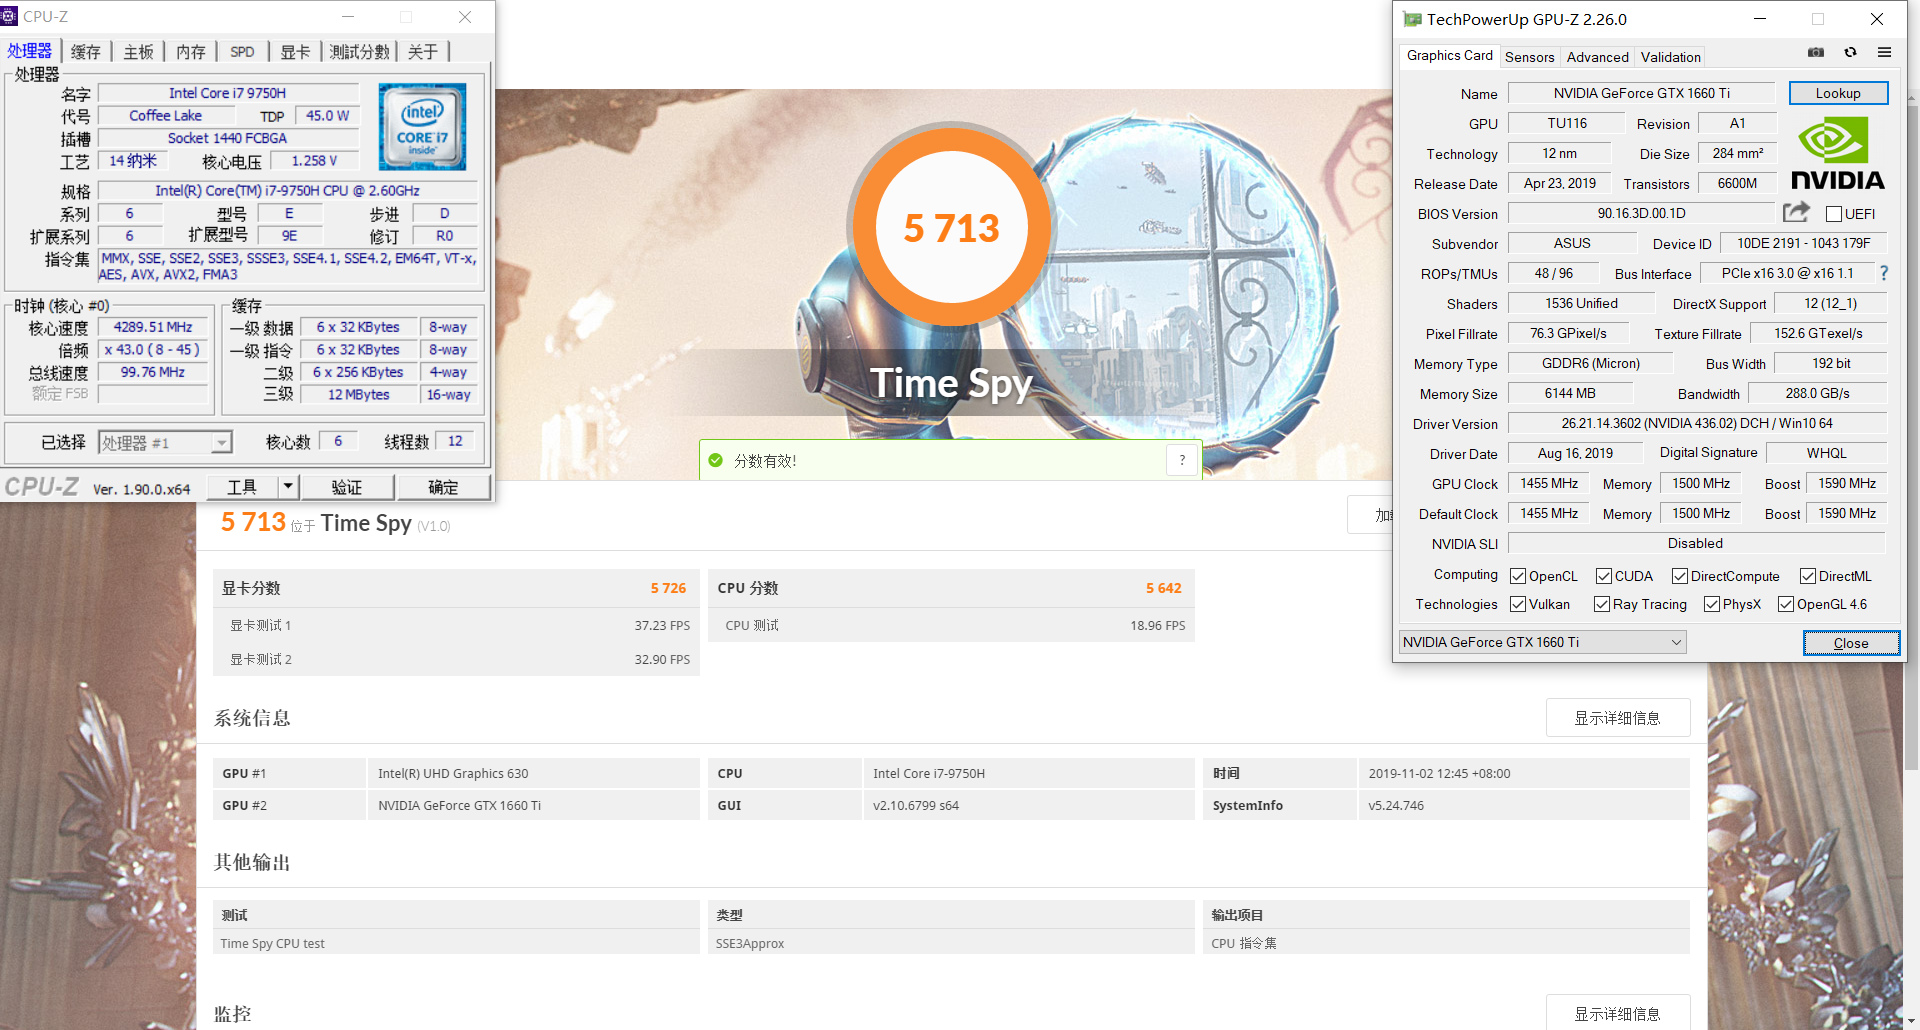Viewport: 1920px width, 1030px height.
Task: Select the 处理器 tab in CPU-Z
Action: [x=30, y=50]
